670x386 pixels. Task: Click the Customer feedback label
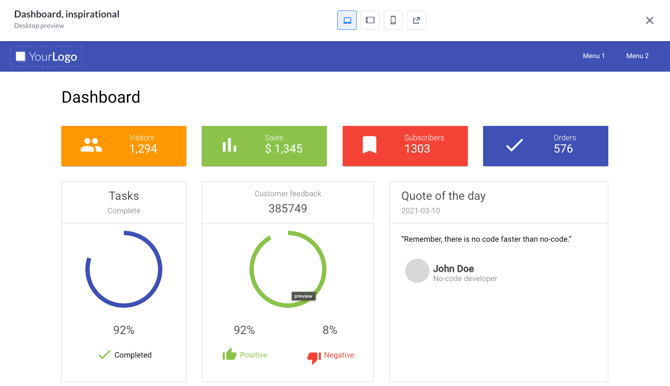[x=288, y=194]
